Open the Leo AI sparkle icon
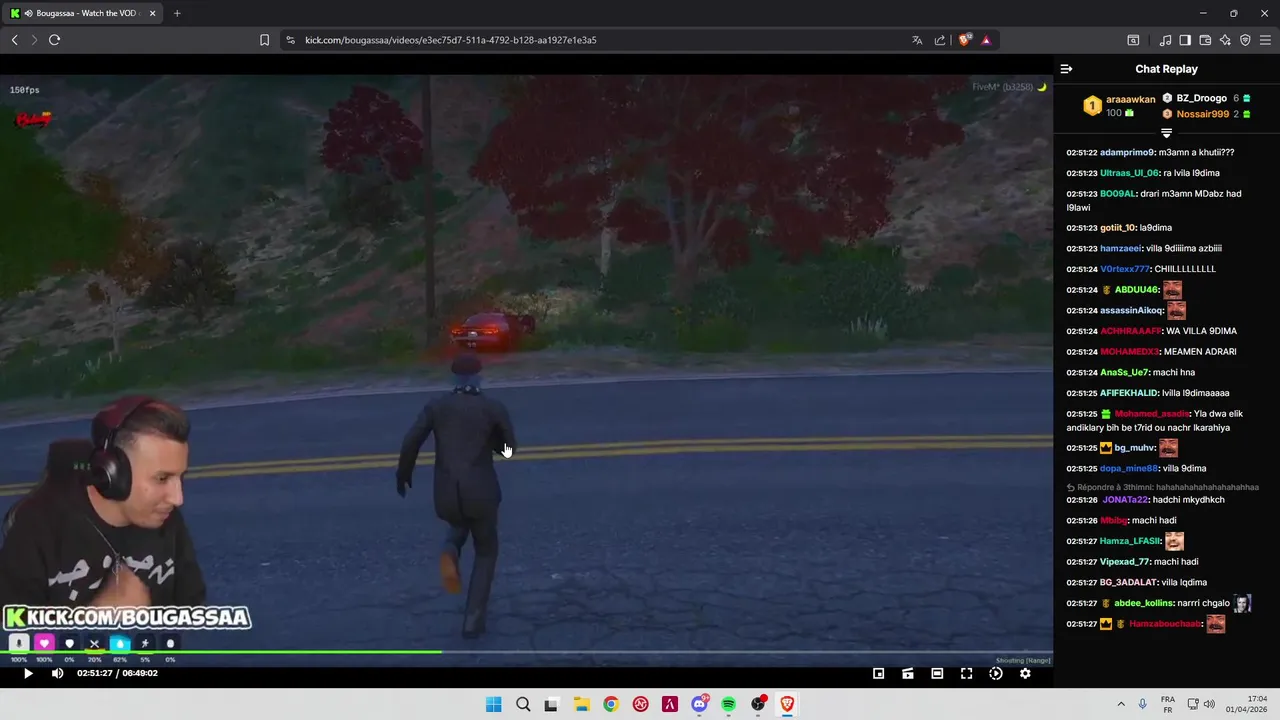The width and height of the screenshot is (1280, 720). point(1225,40)
